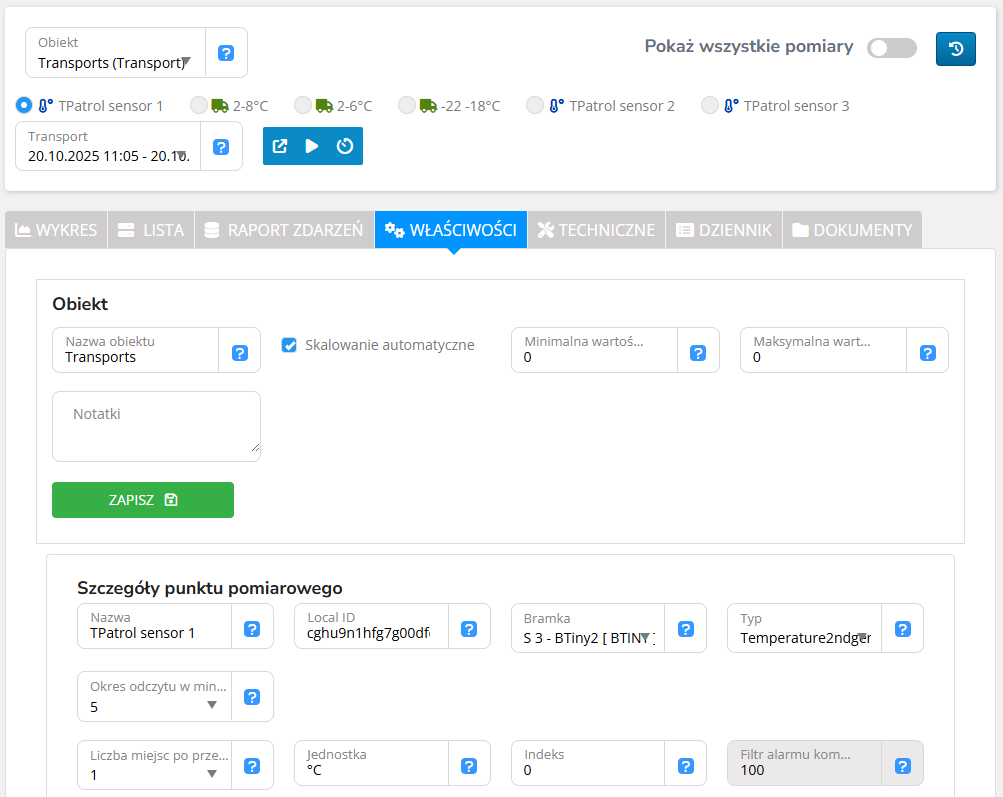Open help for Local ID field
Image resolution: width=1003 pixels, height=797 pixels.
[468, 629]
